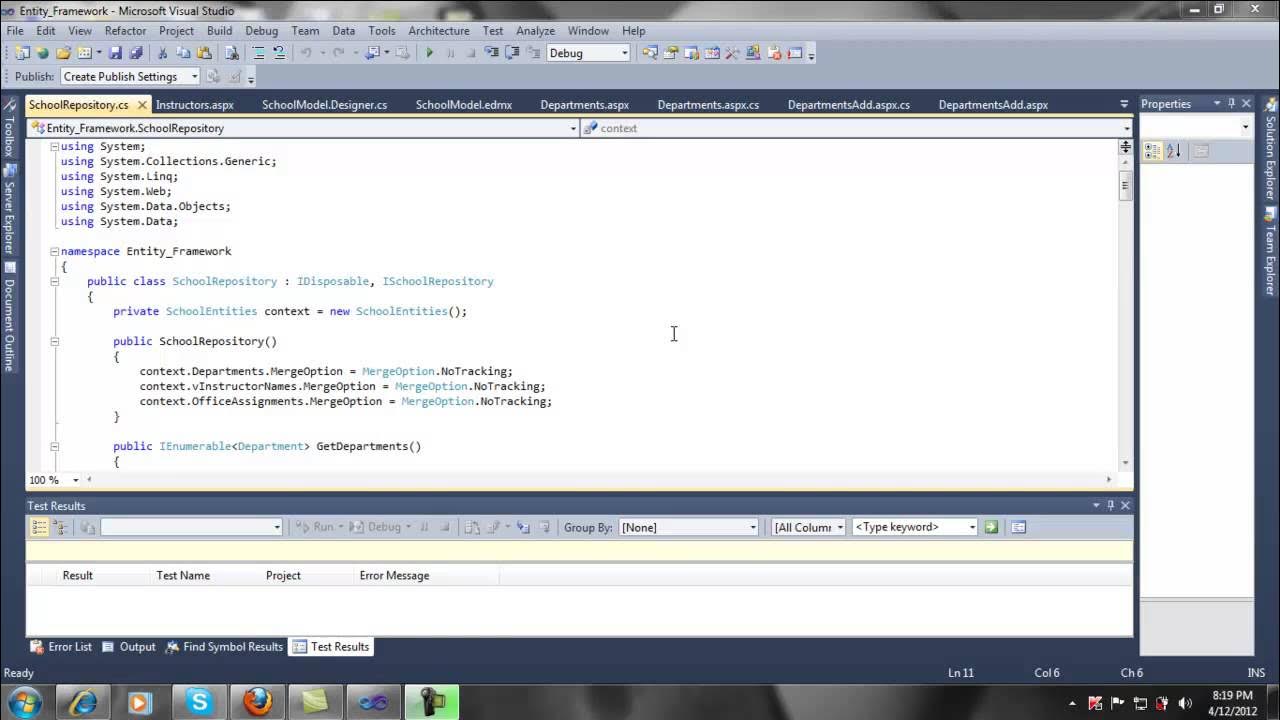Click the Open File toolbar icon
The width and height of the screenshot is (1280, 720).
click(x=64, y=53)
